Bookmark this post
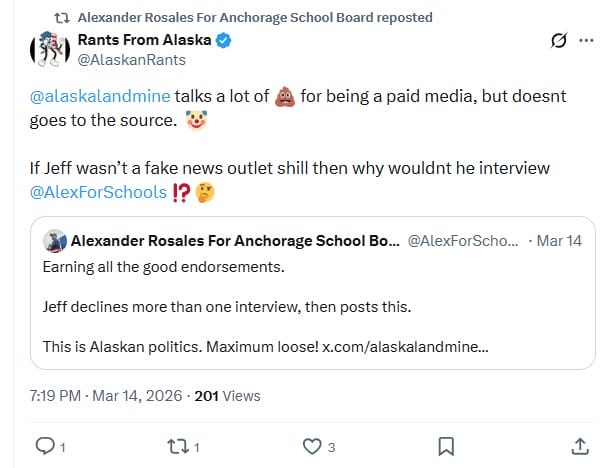 pos(447,446)
